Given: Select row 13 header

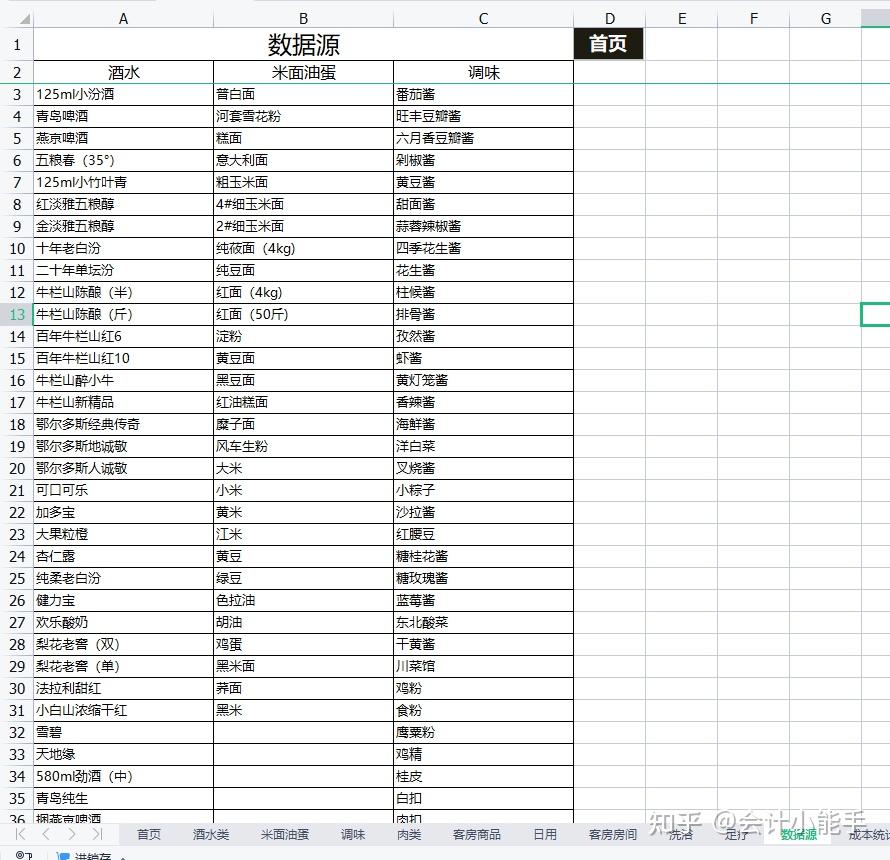Looking at the screenshot, I should (16, 314).
